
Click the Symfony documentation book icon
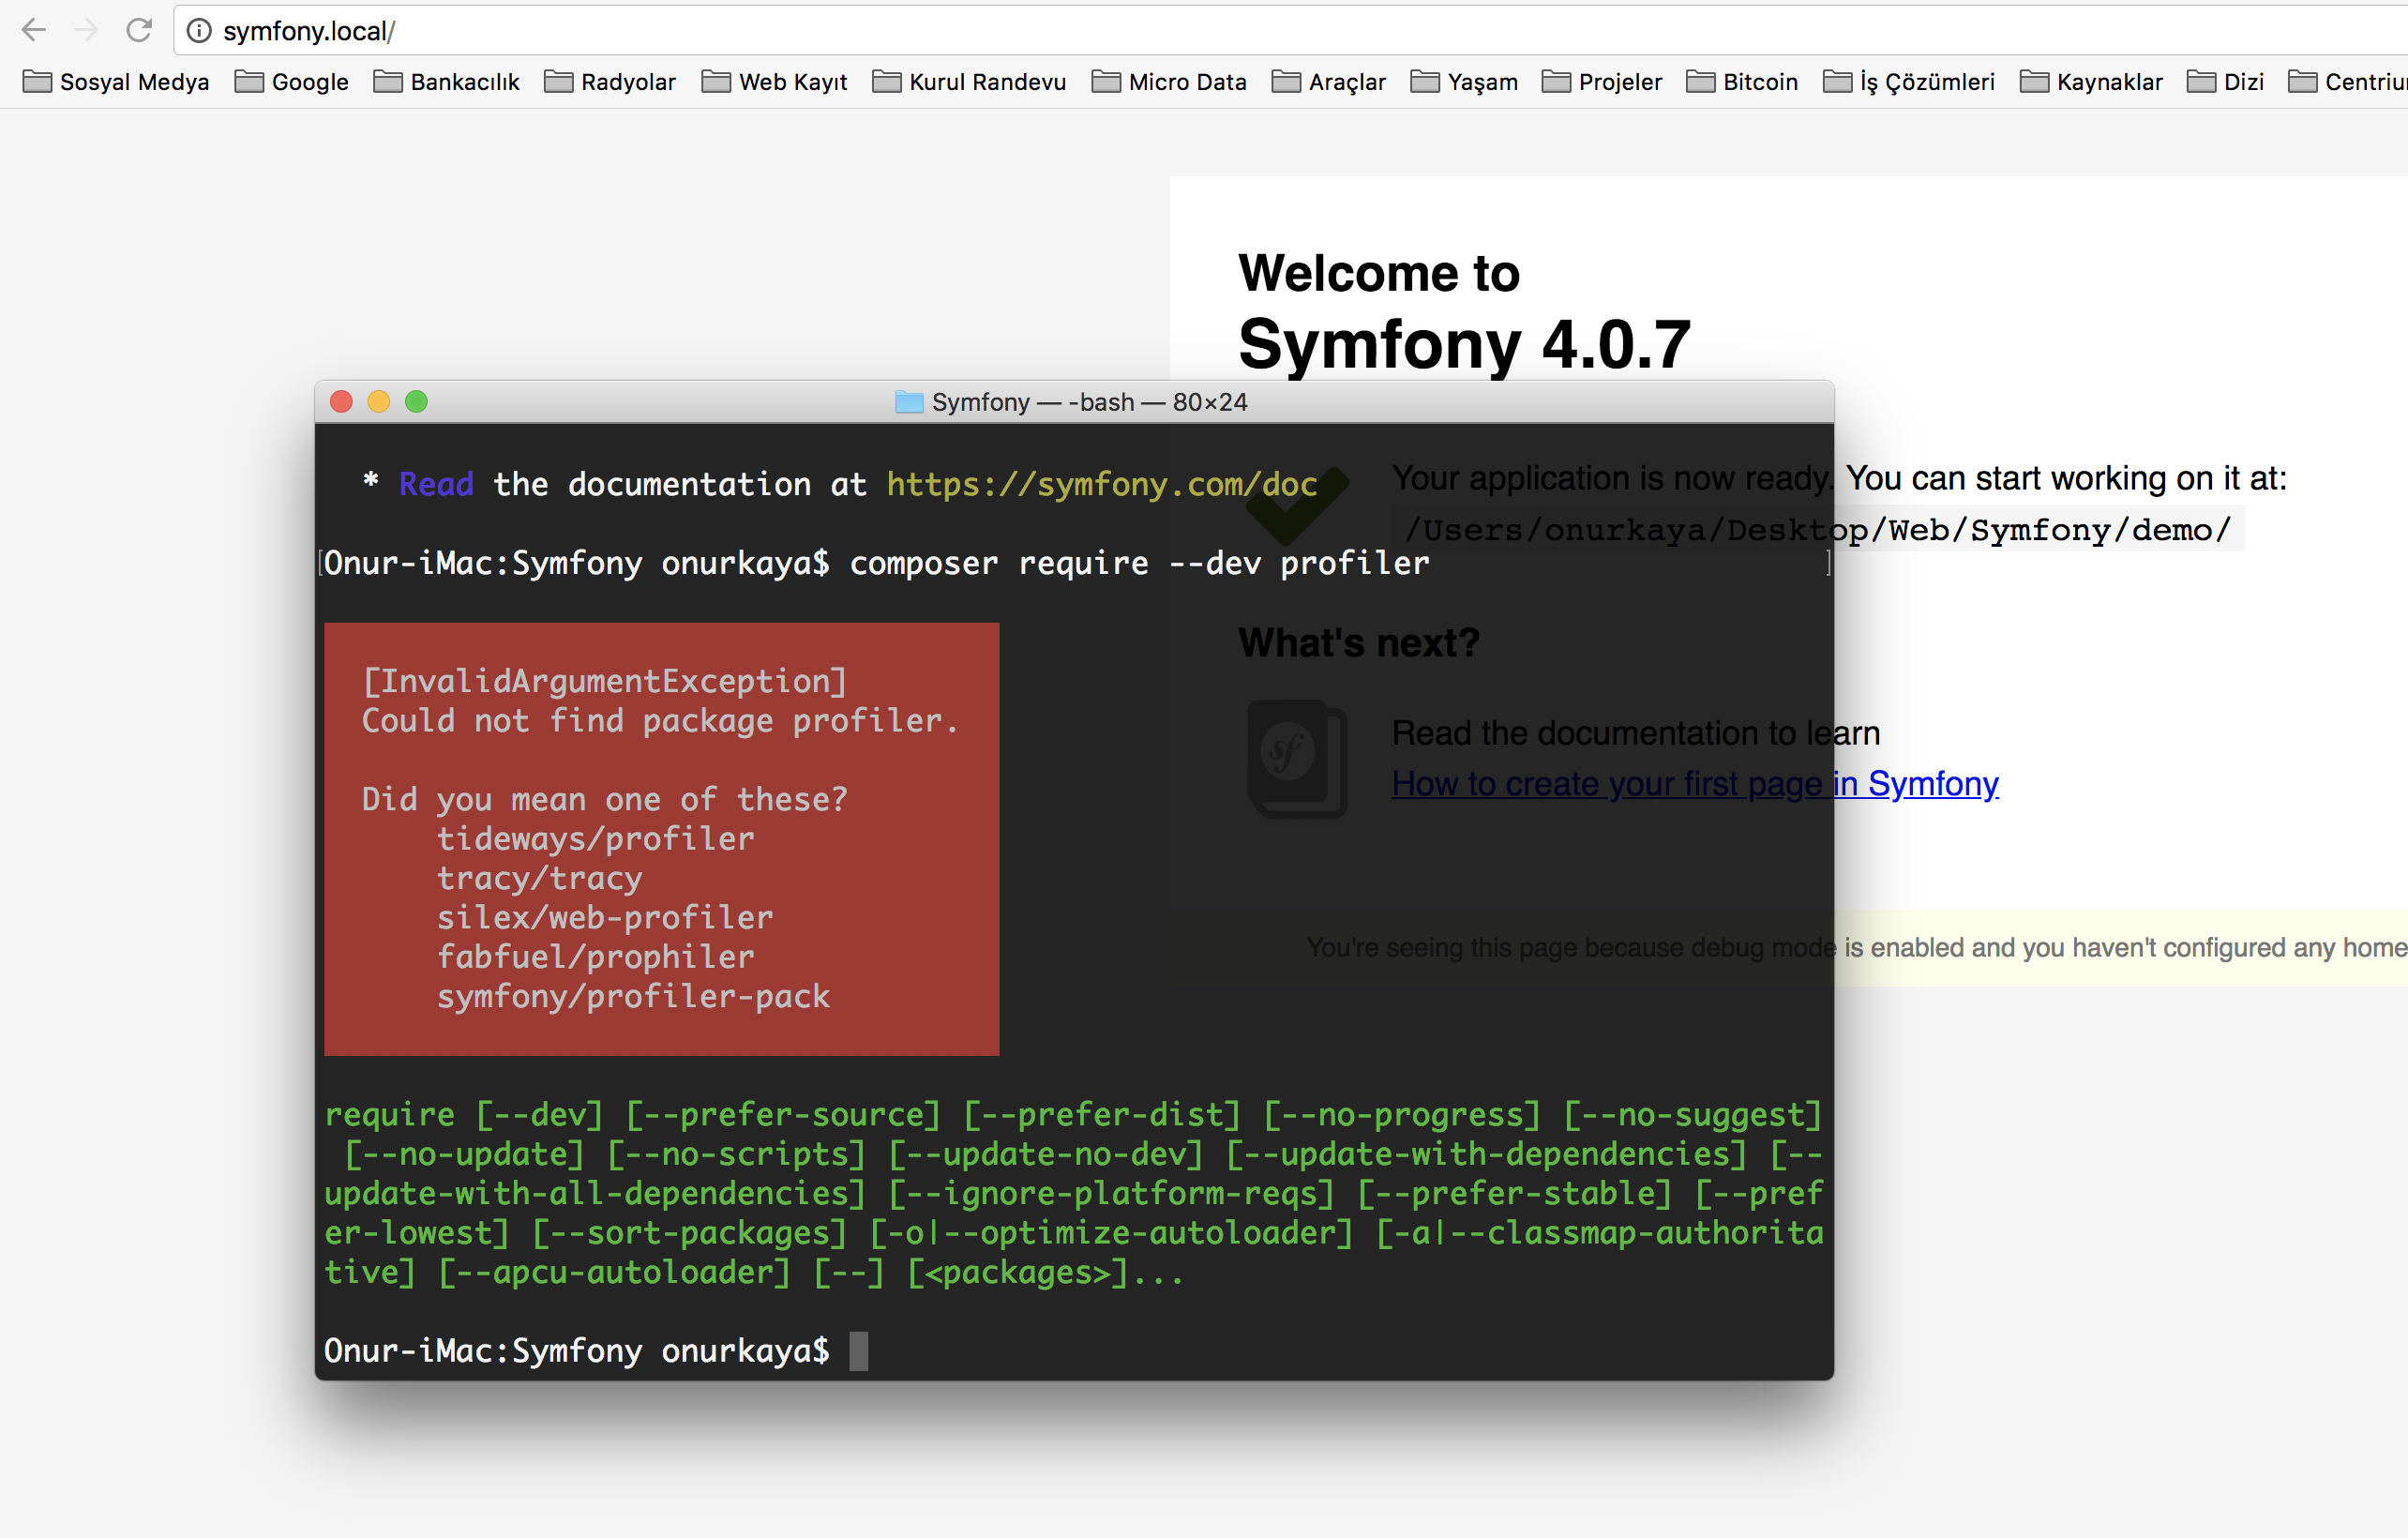(x=1297, y=758)
